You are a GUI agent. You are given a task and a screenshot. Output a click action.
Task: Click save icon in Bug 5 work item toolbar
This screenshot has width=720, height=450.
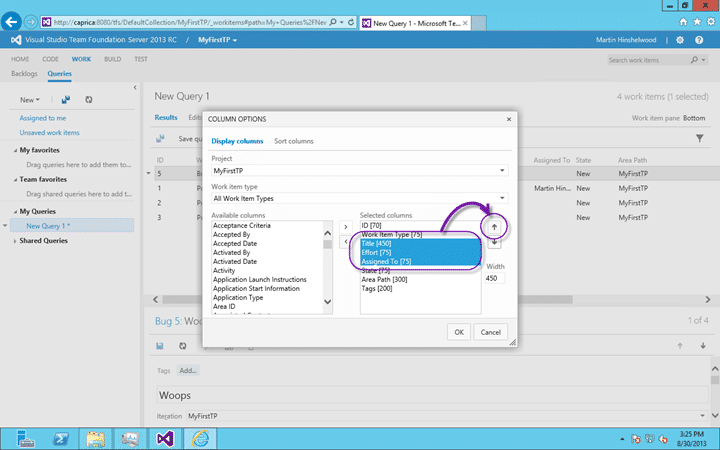click(x=160, y=346)
